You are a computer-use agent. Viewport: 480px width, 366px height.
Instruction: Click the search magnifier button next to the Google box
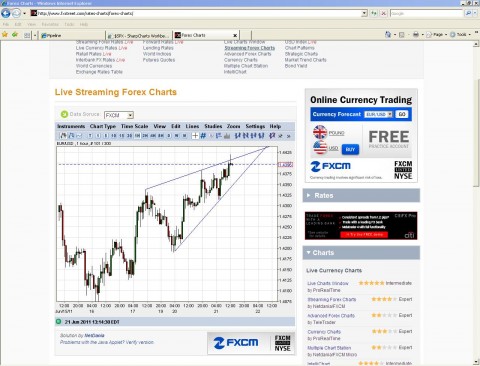[468, 13]
